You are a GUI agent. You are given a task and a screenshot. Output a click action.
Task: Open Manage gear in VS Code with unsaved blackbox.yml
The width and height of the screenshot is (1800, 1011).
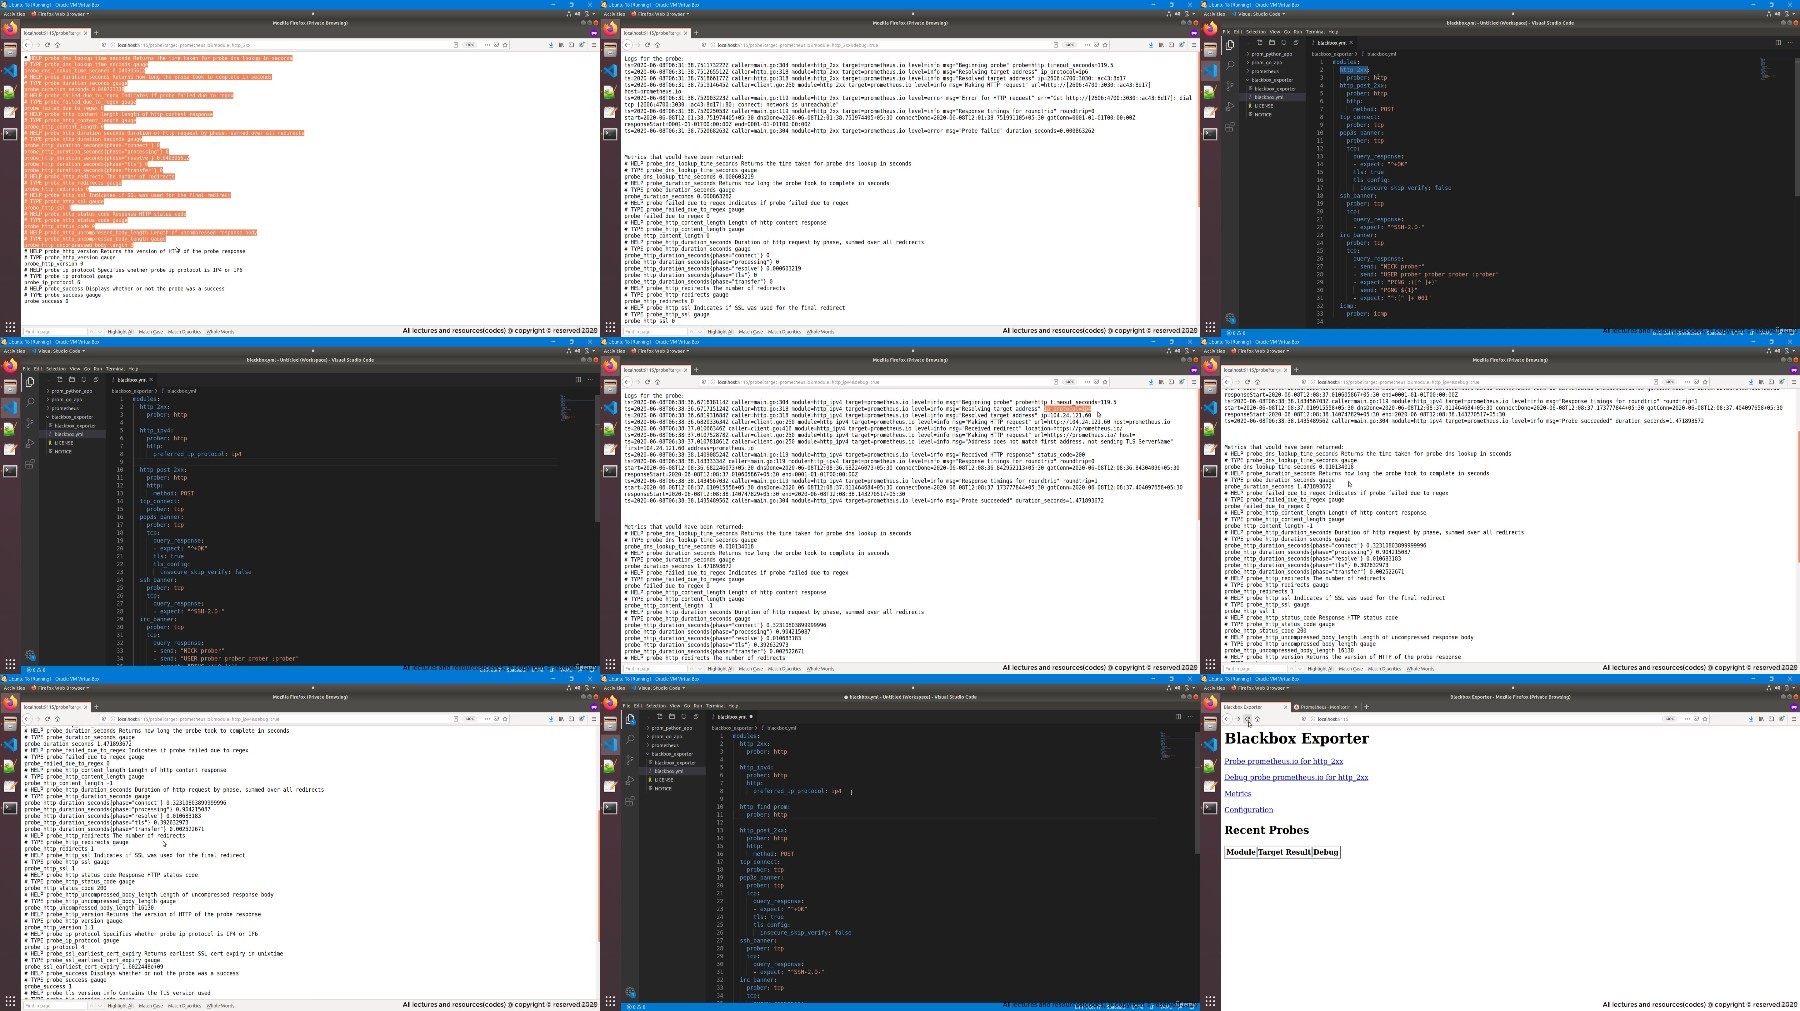pos(630,992)
